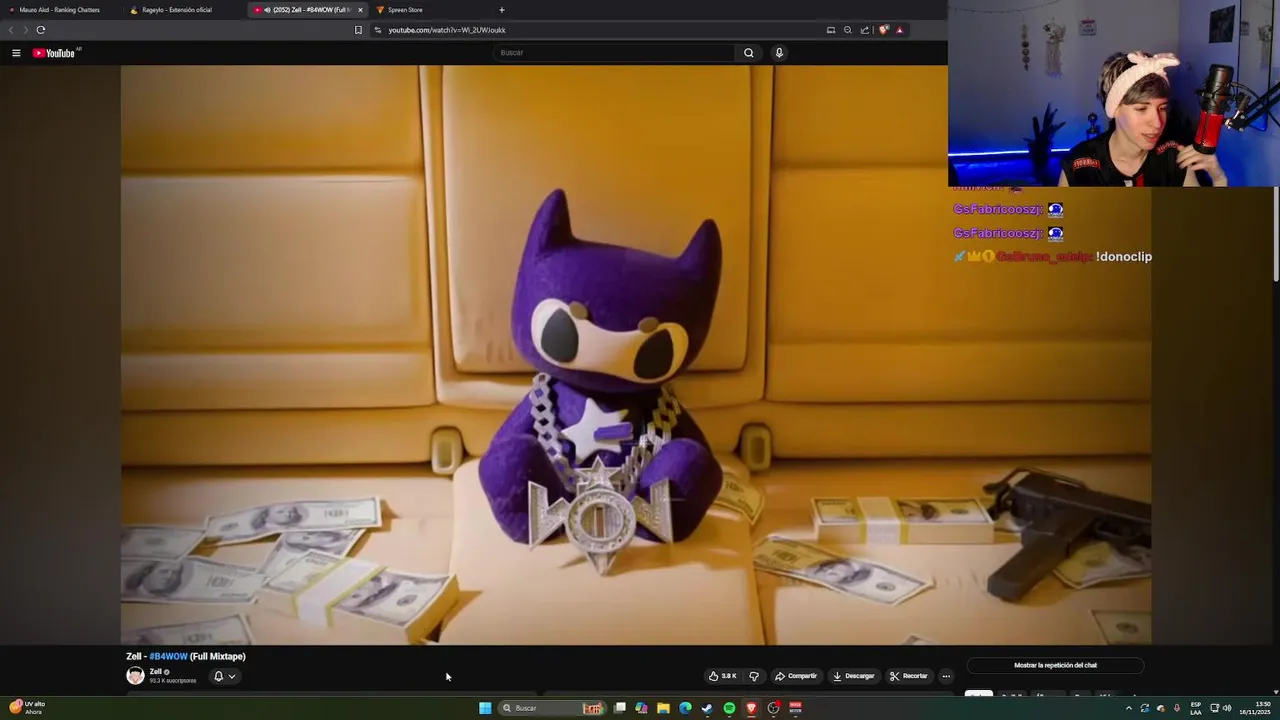
Task: Switch to the Spreen Store tab
Action: 405,10
